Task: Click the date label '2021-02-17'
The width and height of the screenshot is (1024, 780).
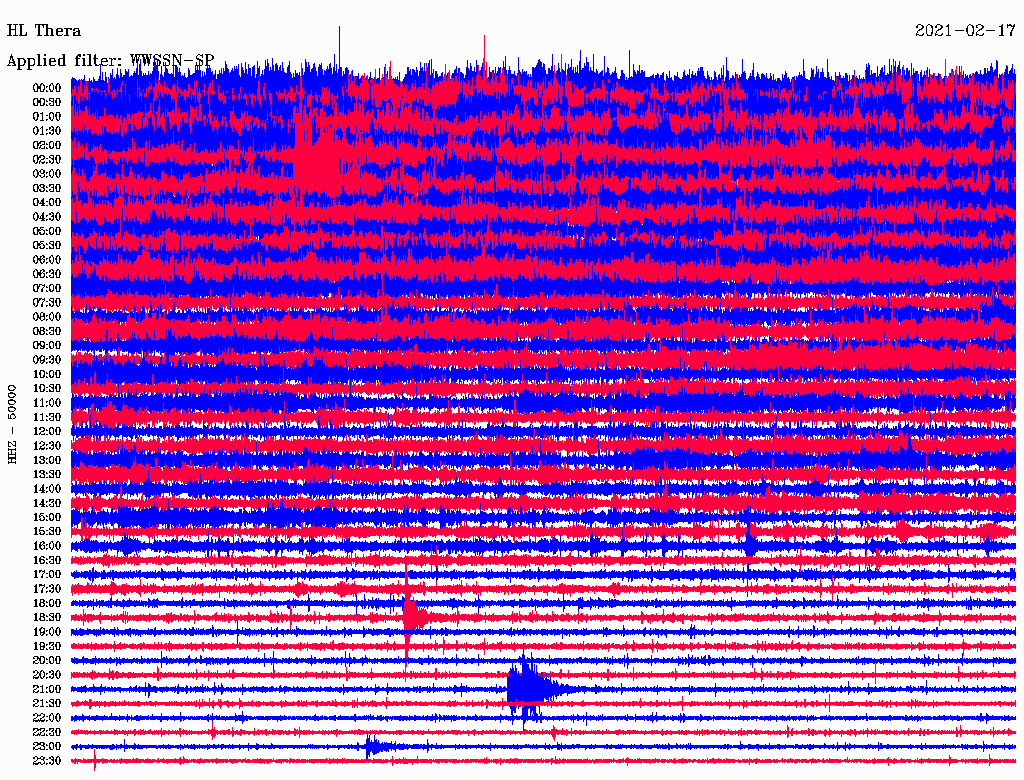Action: [x=965, y=30]
